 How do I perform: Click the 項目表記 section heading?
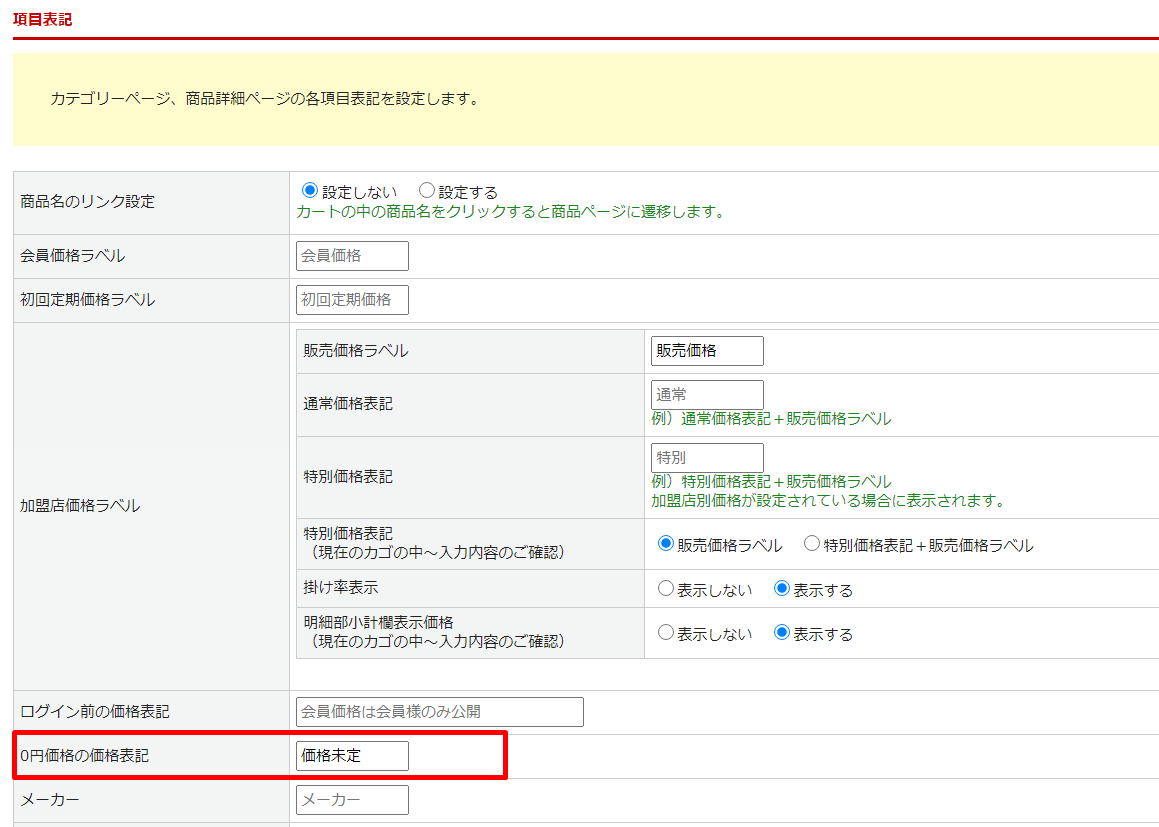click(42, 19)
